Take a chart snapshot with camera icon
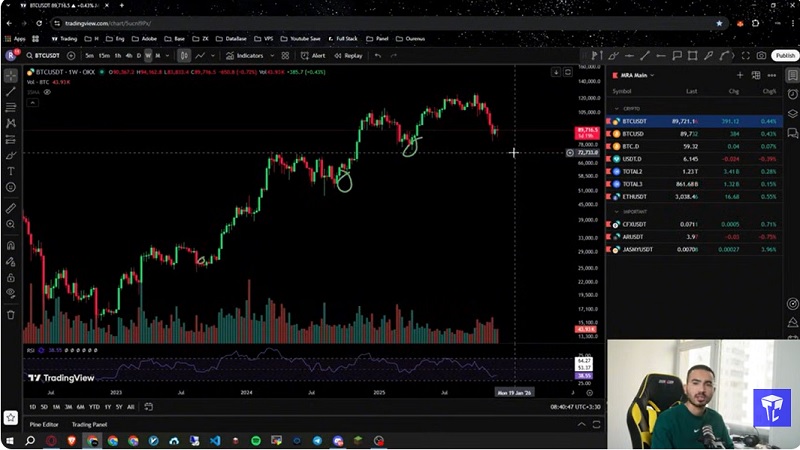Image resolution: width=800 pixels, height=450 pixels. point(762,56)
